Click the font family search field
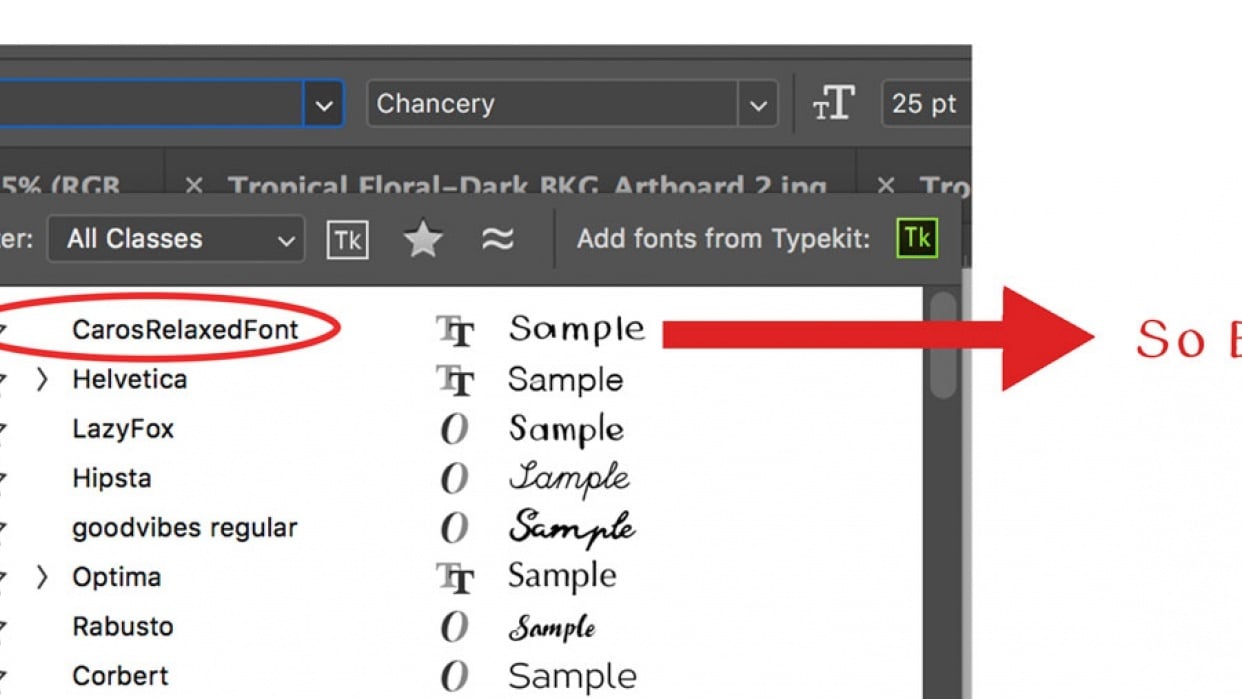The height and width of the screenshot is (699, 1242). (151, 104)
